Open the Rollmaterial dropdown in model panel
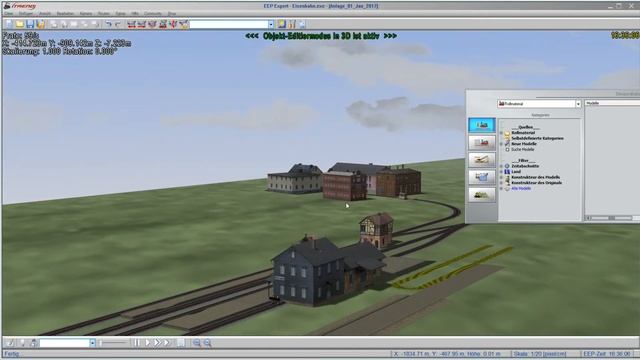 pos(578,104)
